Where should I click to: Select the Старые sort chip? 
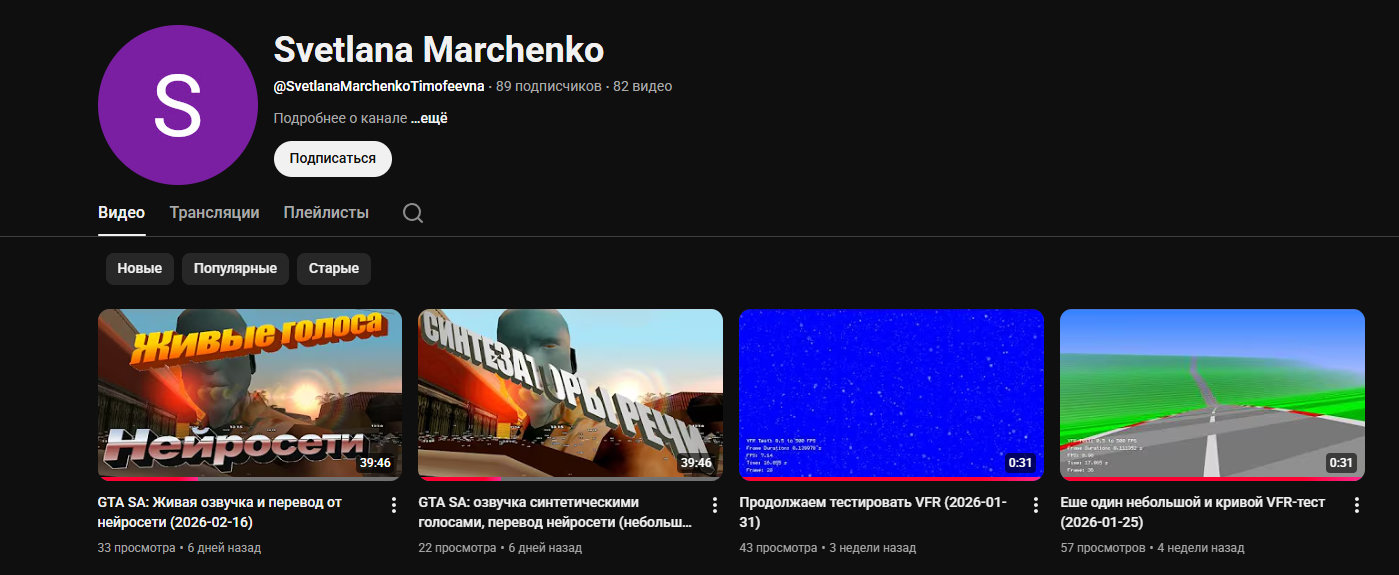(x=334, y=269)
